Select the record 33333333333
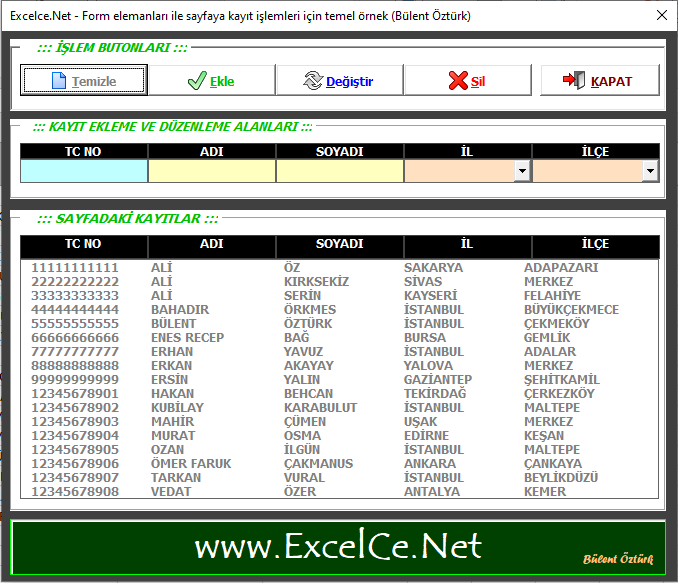678x583 pixels. tap(339, 296)
